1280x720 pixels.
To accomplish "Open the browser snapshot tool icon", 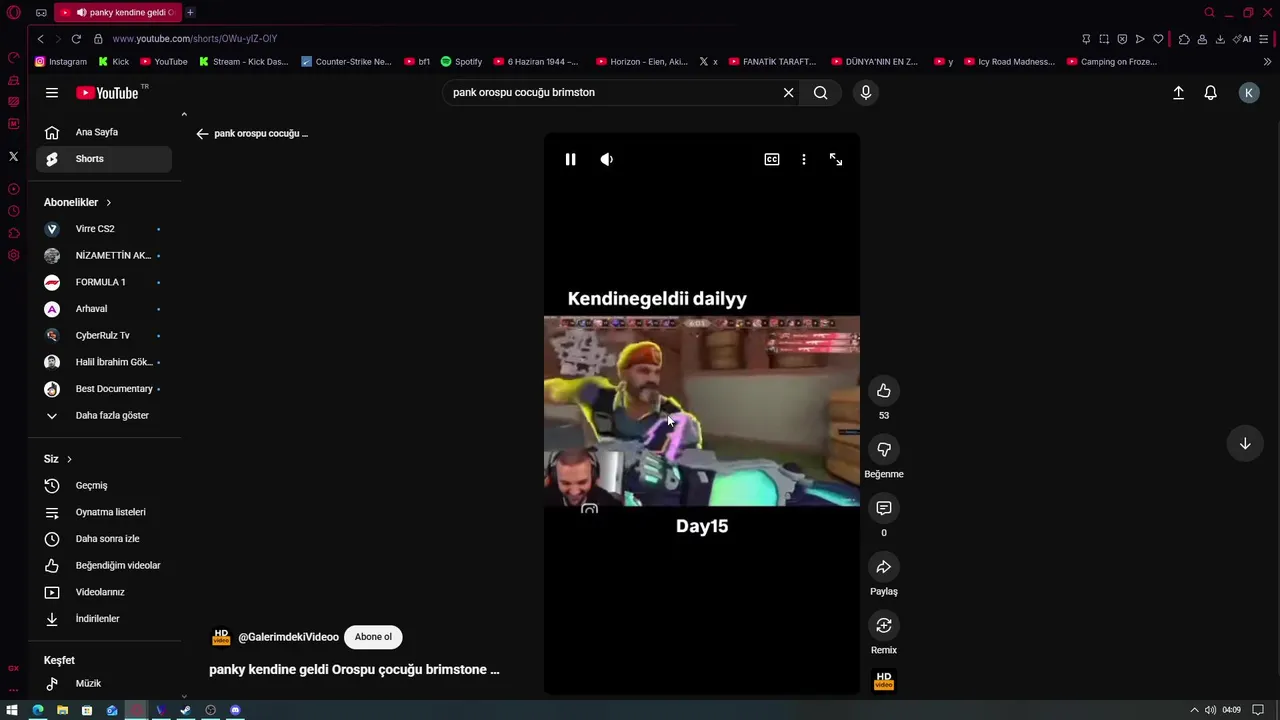I will (1104, 39).
